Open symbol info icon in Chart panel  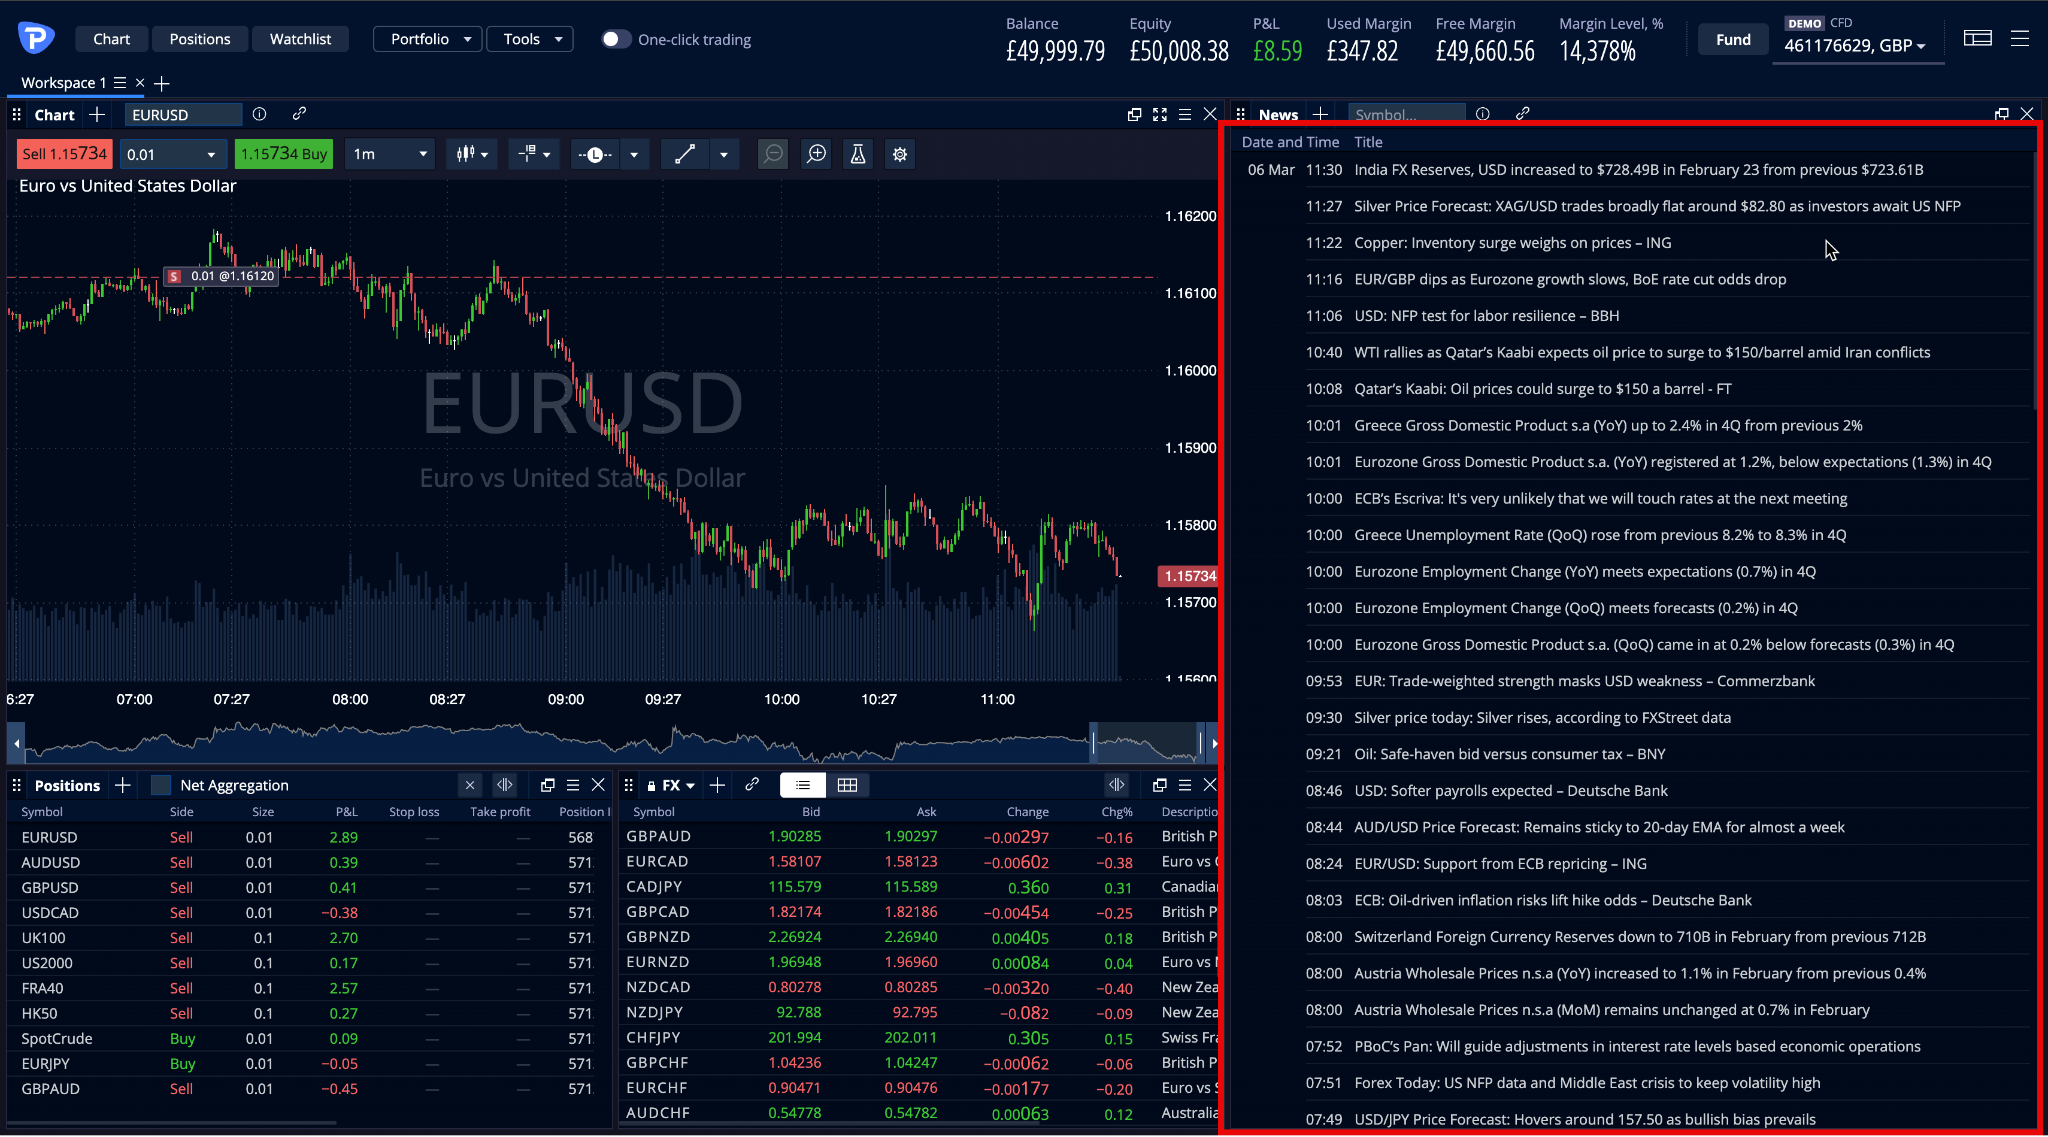(260, 114)
